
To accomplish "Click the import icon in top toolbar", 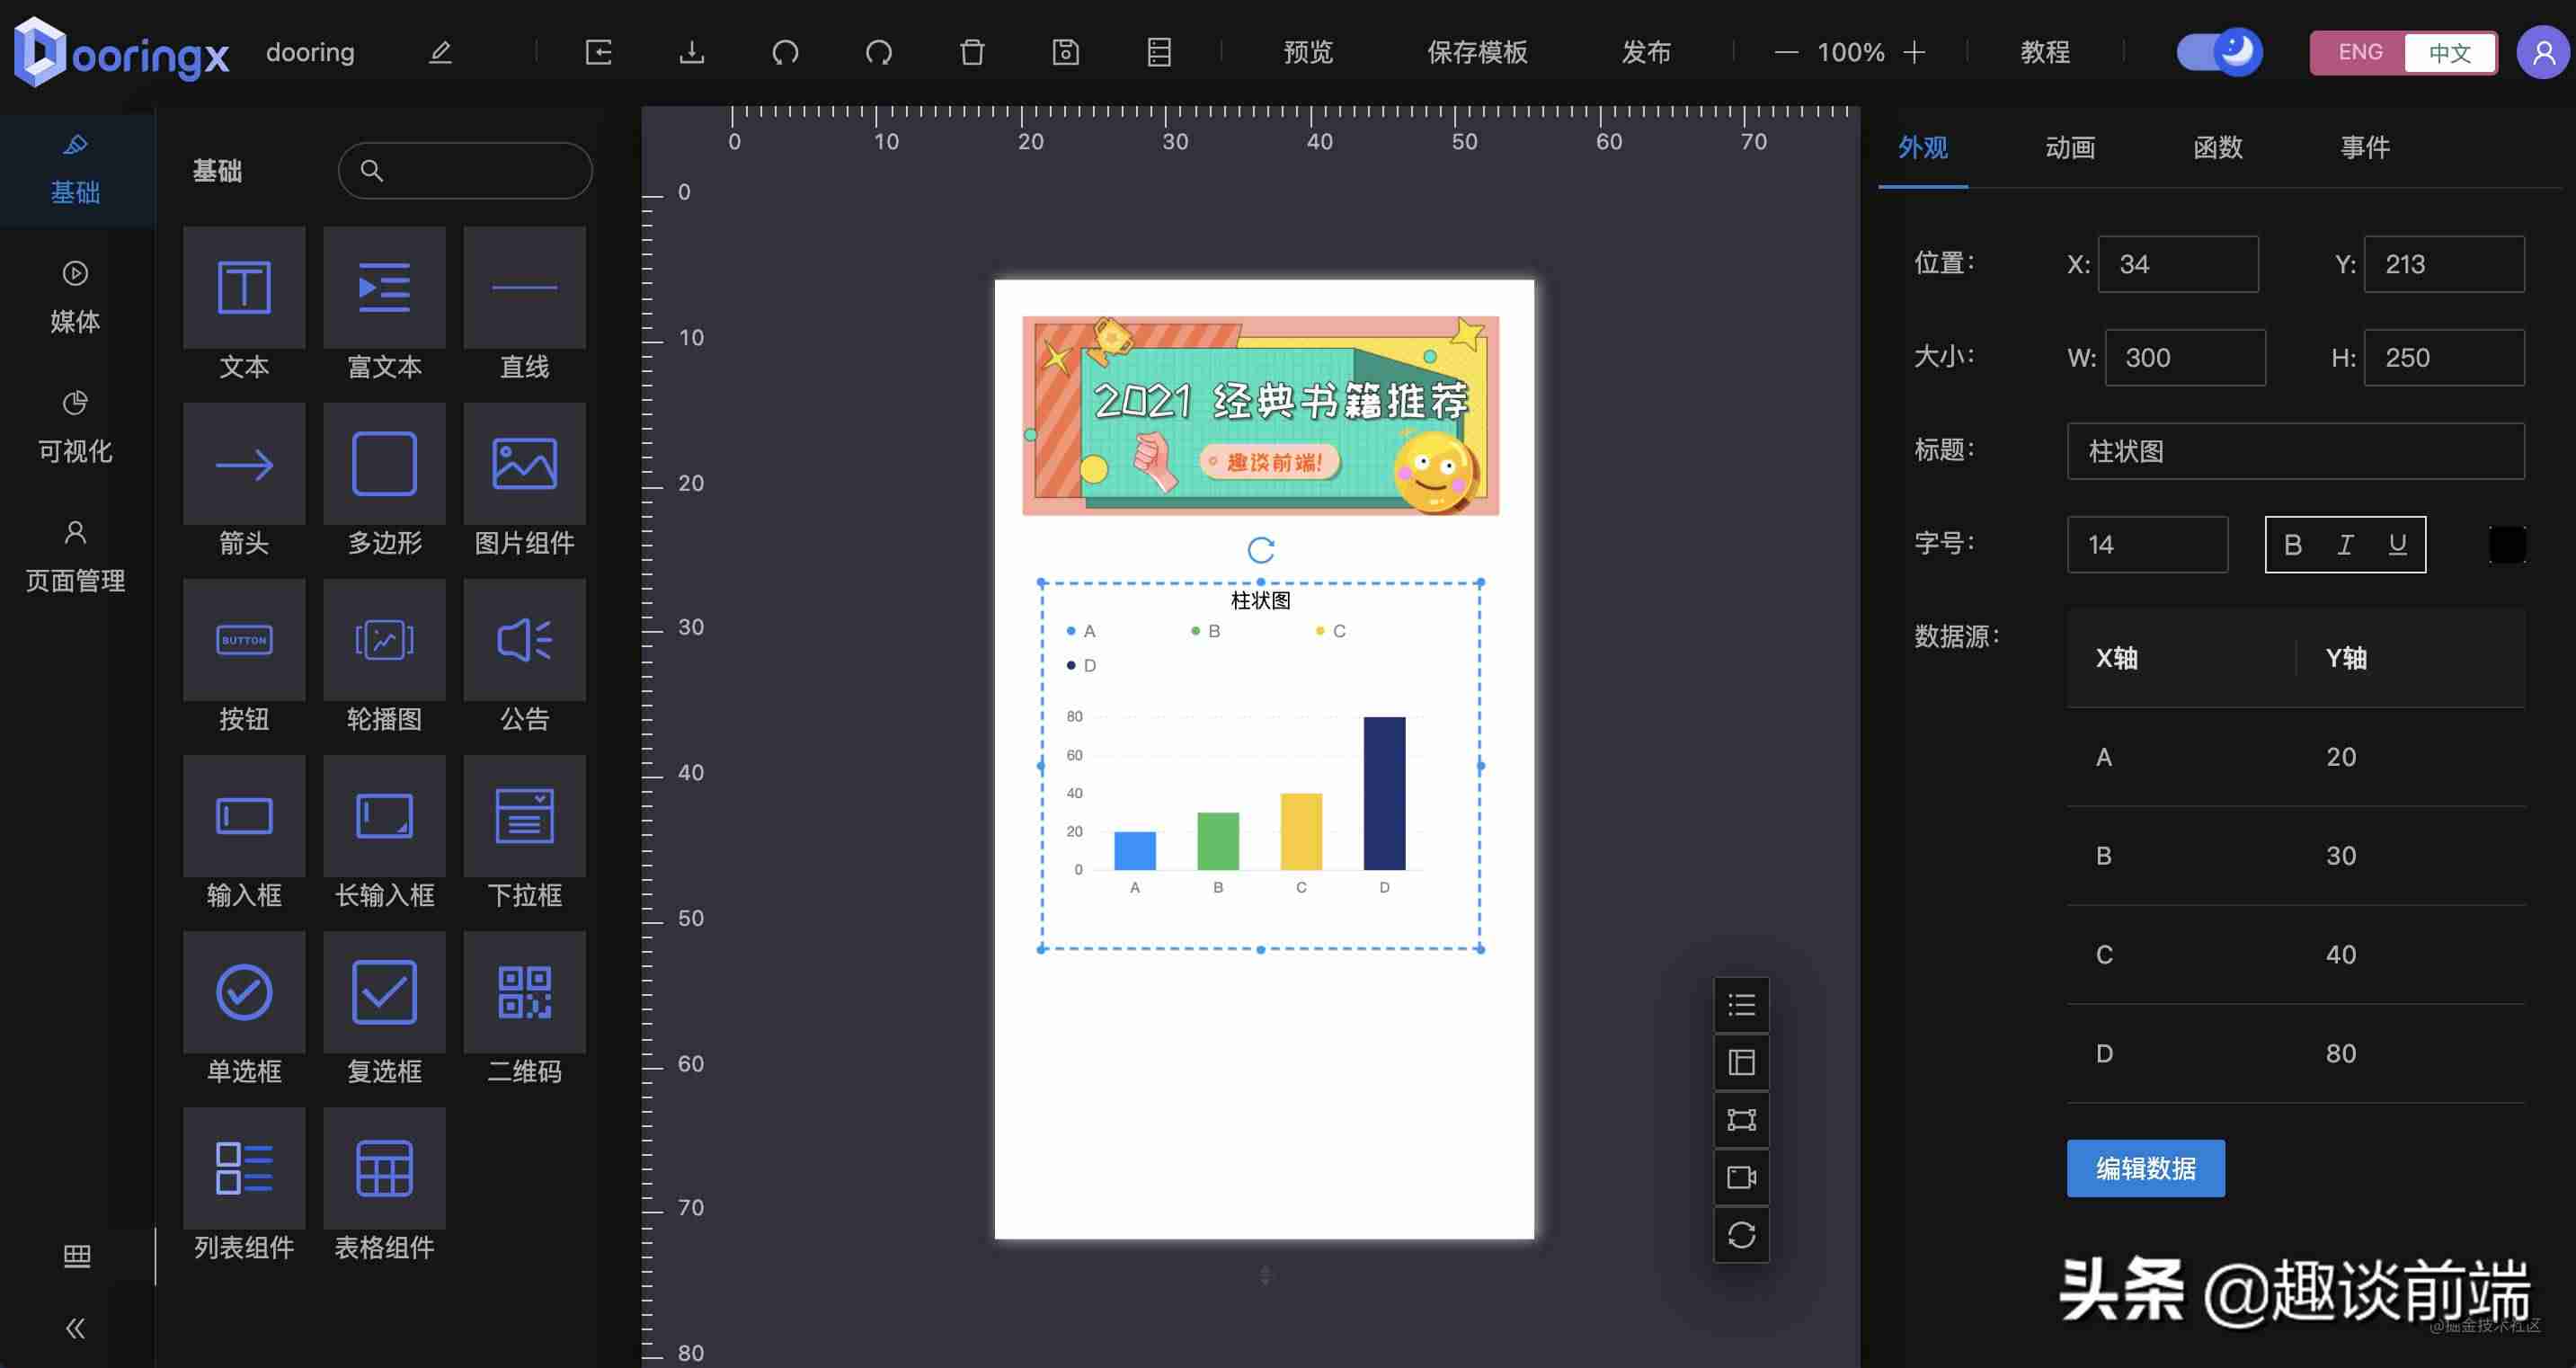I will pos(598,52).
